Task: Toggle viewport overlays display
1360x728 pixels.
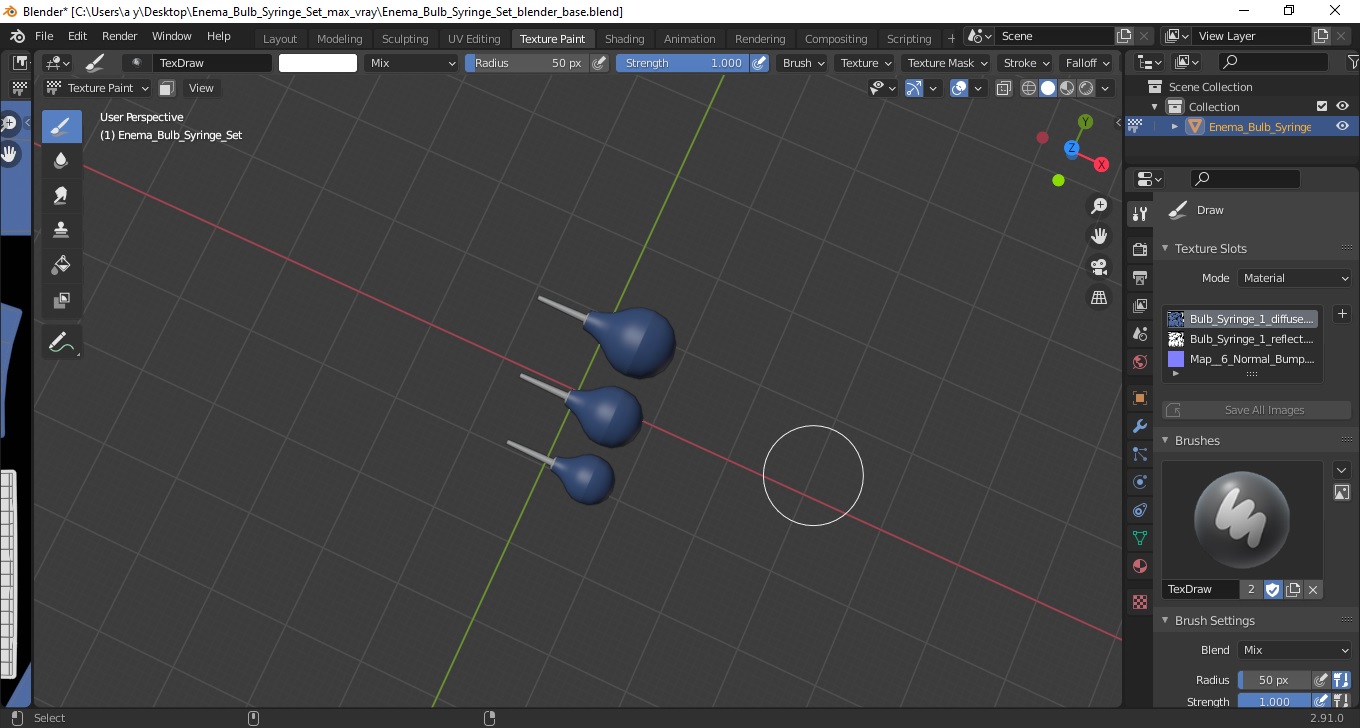Action: point(959,88)
